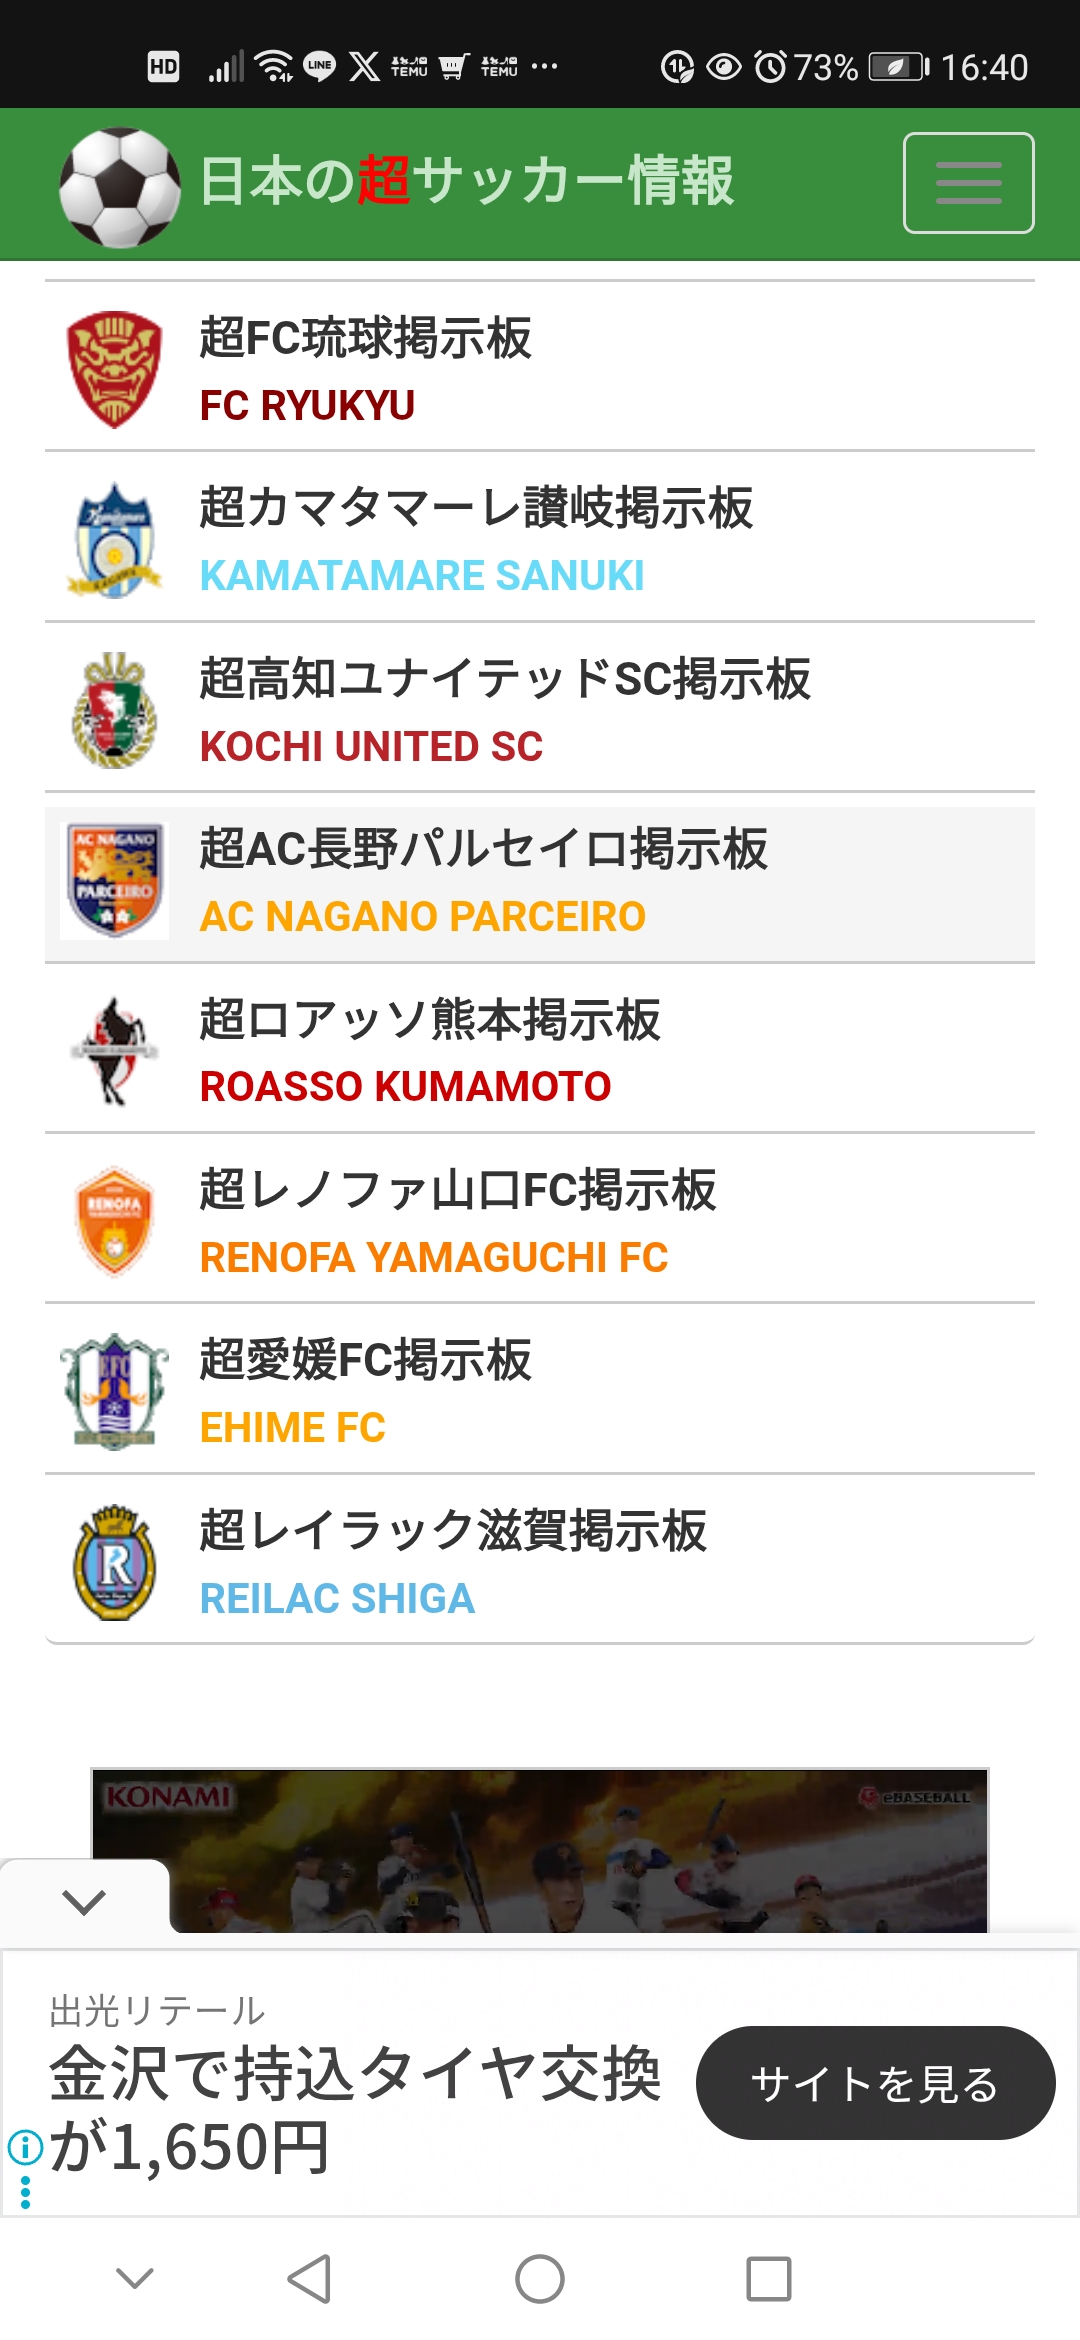Collapse the bottom ad with chevron tab

pos(84,1901)
